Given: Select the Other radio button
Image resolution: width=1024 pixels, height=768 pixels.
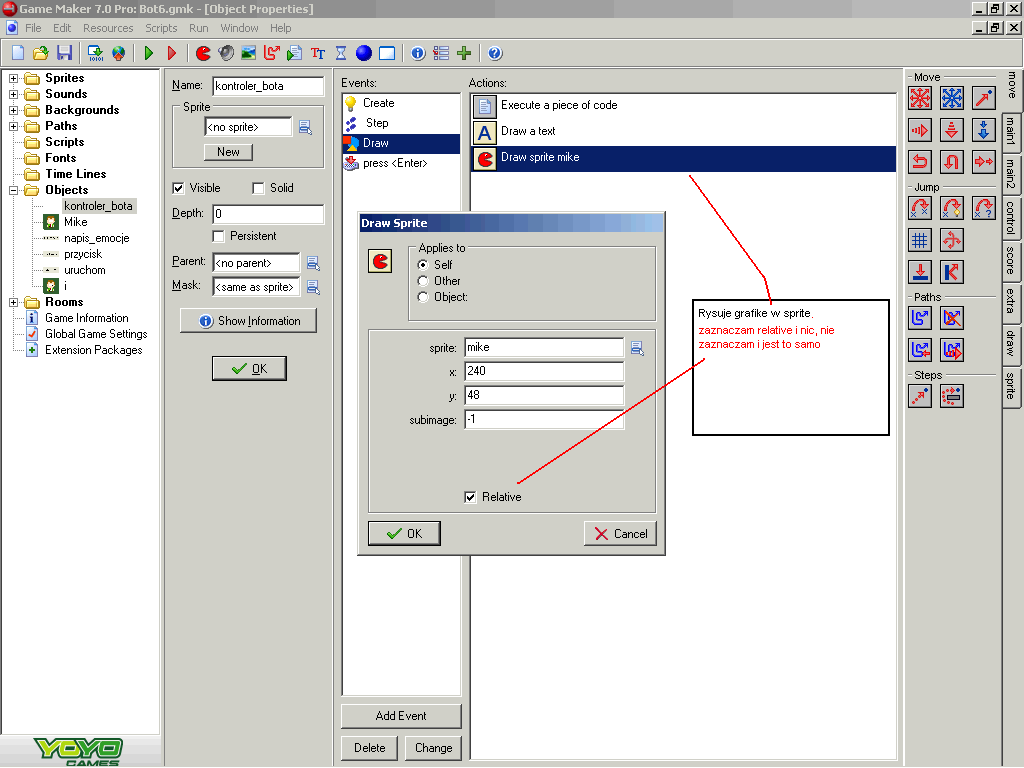Looking at the screenshot, I should (423, 281).
